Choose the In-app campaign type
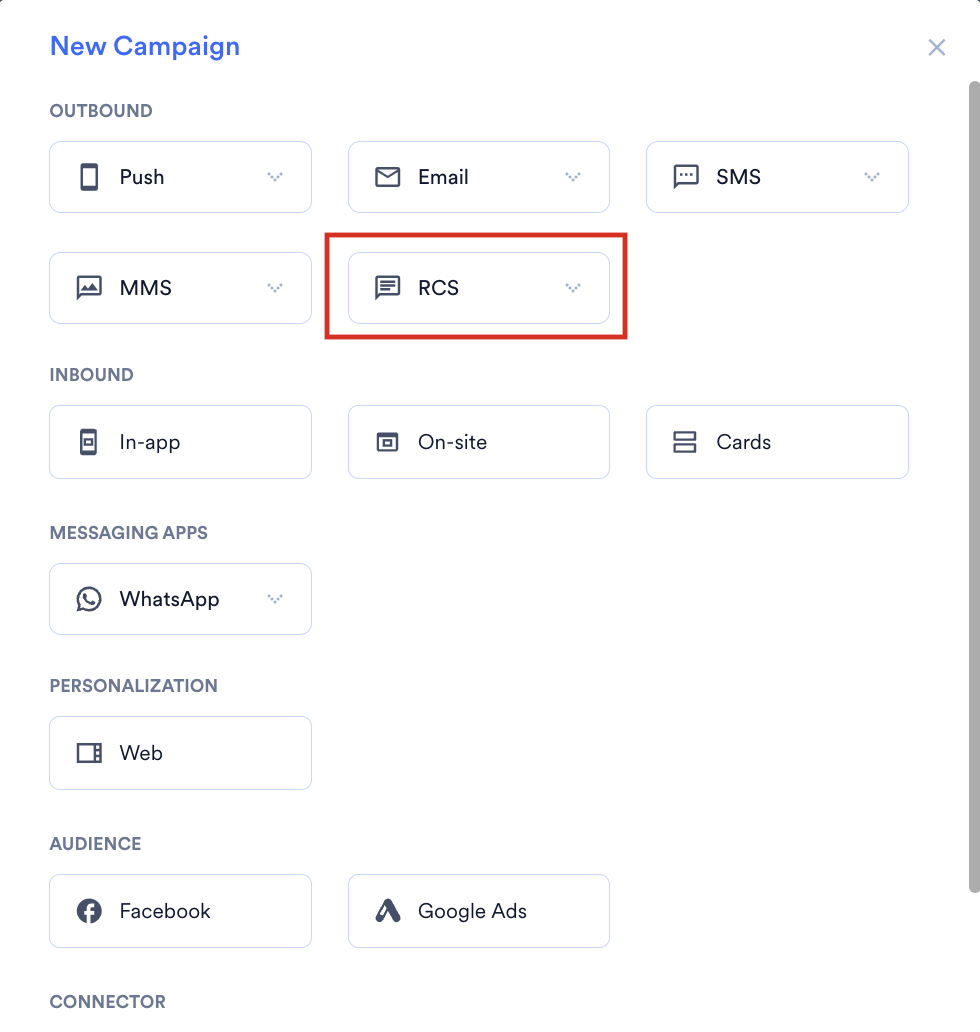 pos(180,442)
